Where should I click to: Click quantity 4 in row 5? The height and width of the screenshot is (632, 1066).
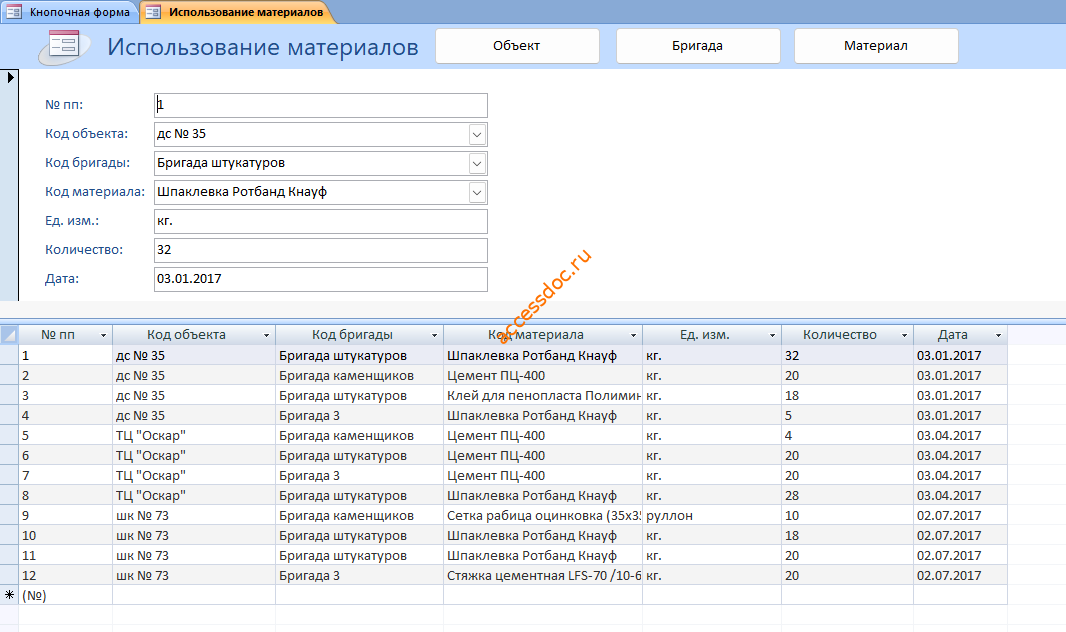click(847, 436)
